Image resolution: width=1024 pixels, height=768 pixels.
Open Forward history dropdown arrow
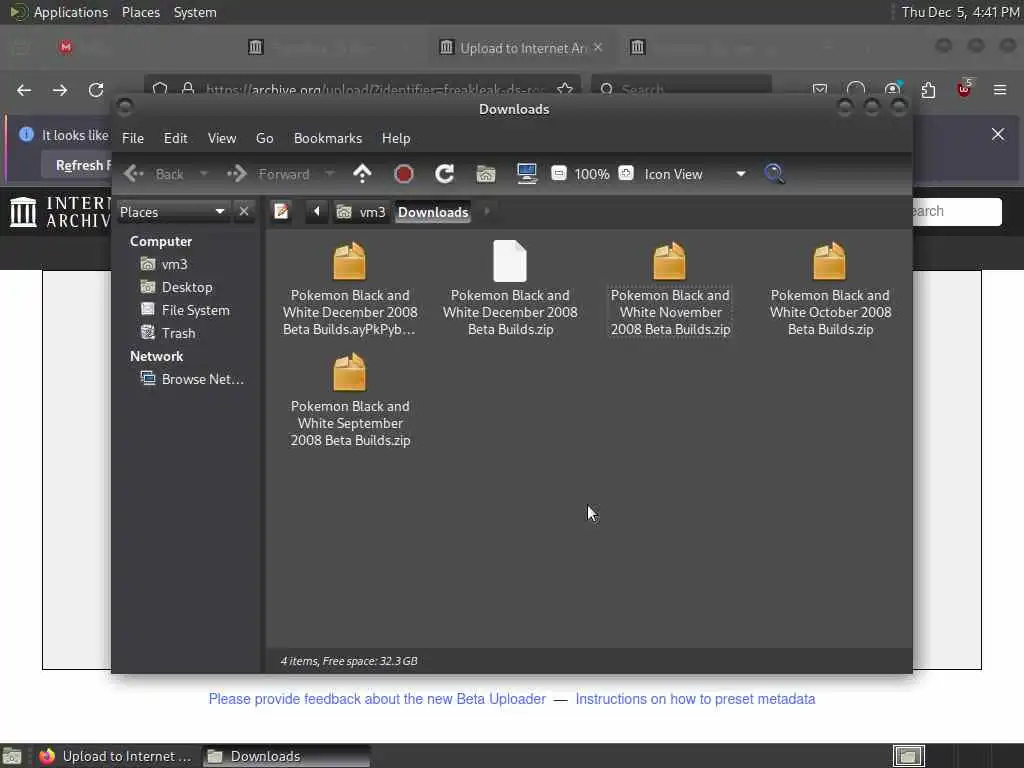coord(330,174)
